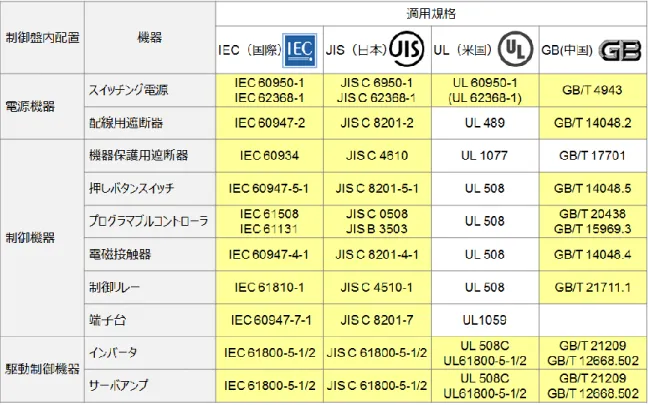This screenshot has width=648, height=405.
Task: Click the circular JIS logo
Action: click(x=407, y=49)
